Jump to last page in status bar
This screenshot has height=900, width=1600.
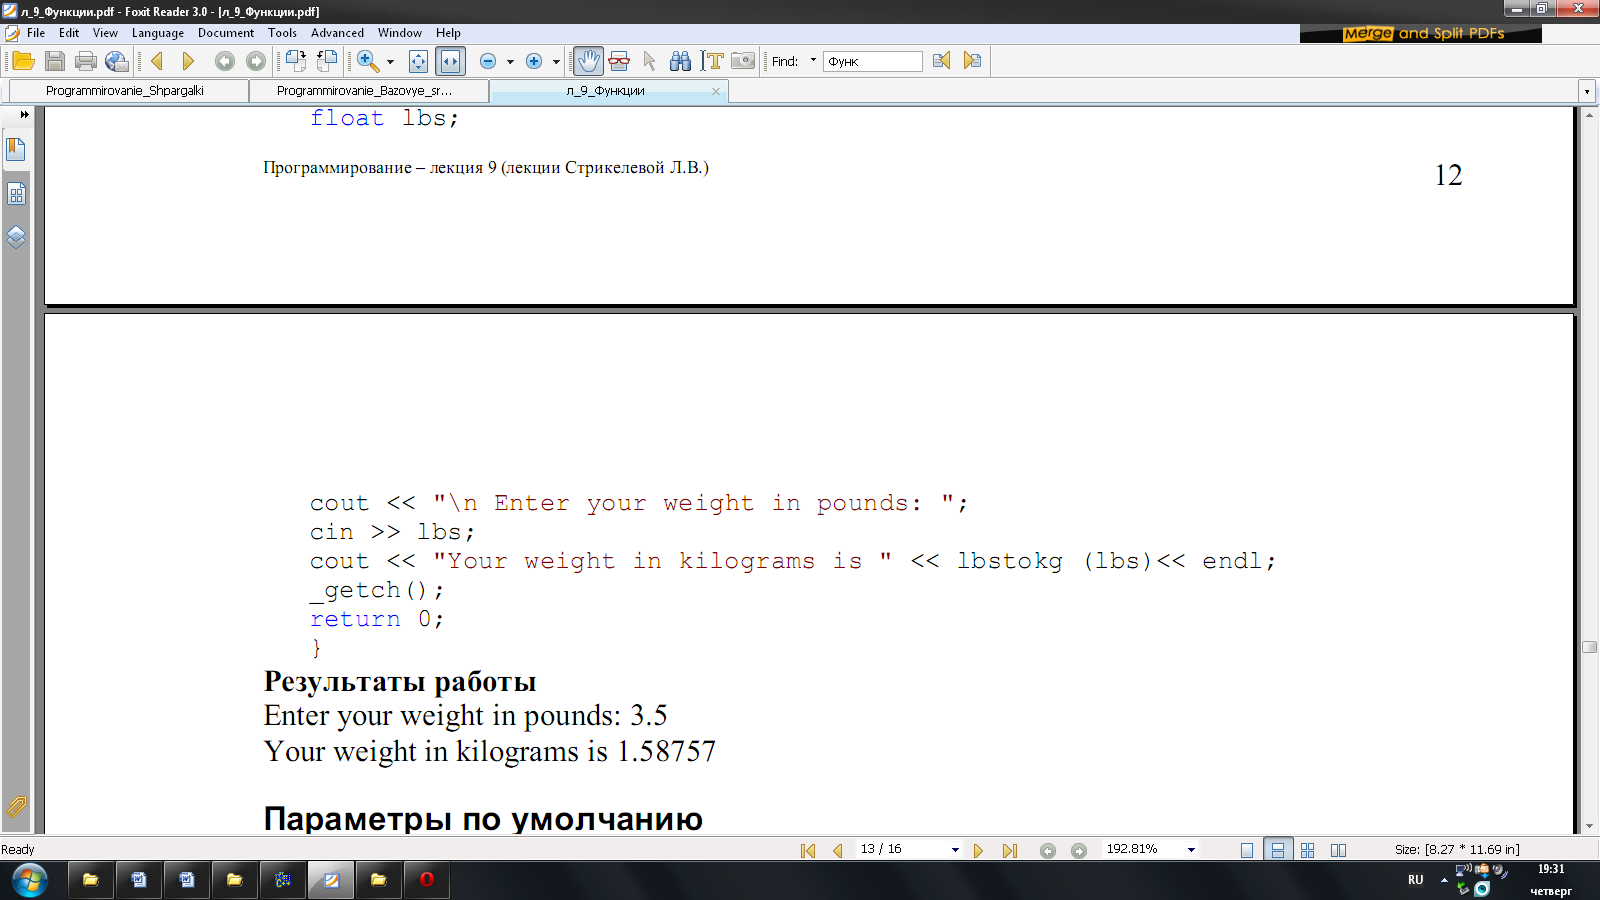click(x=1009, y=850)
